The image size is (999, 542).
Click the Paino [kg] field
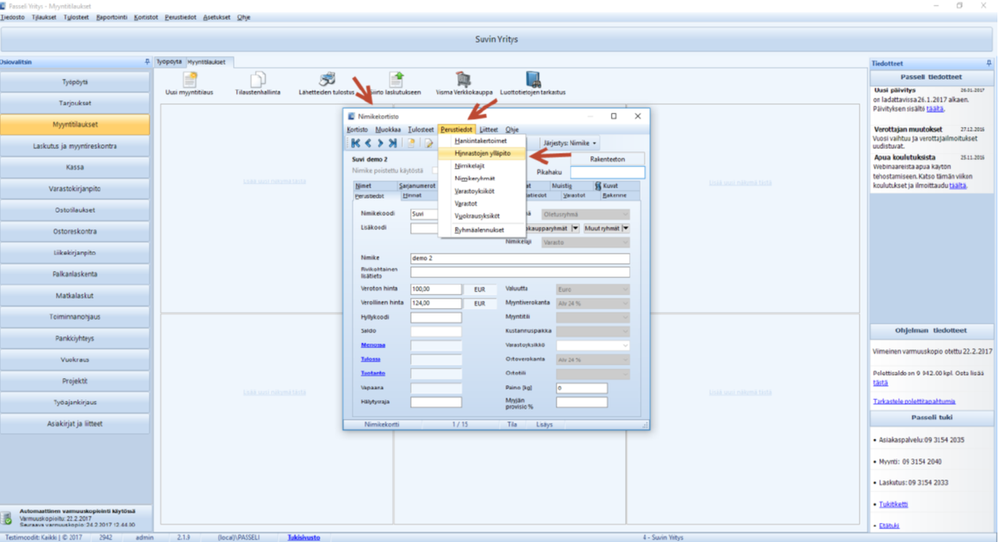[x=582, y=388]
